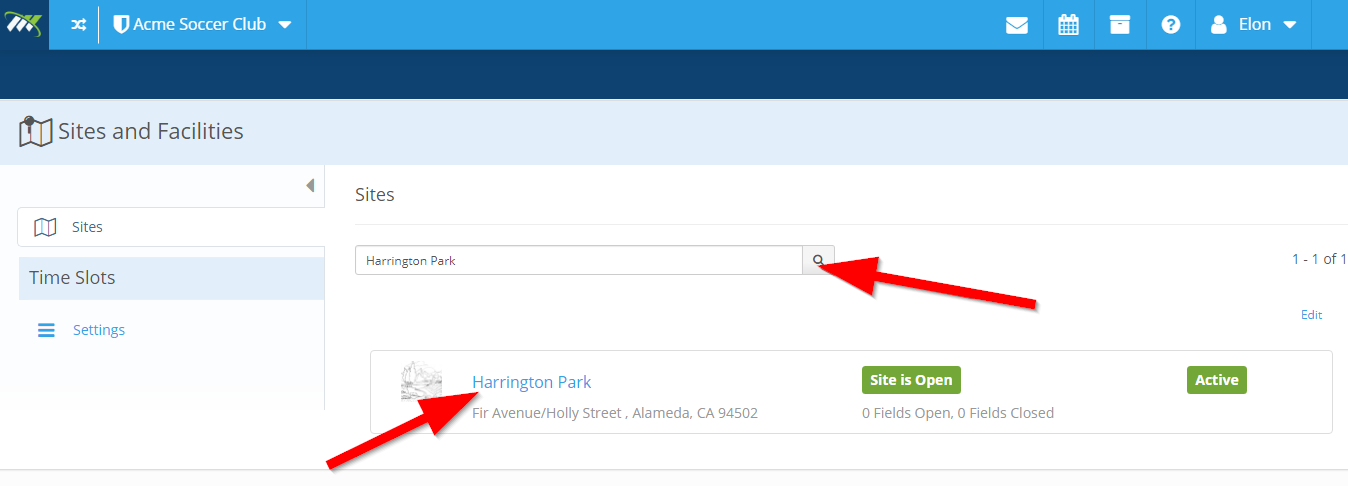Open the mail envelope icon

1017,25
